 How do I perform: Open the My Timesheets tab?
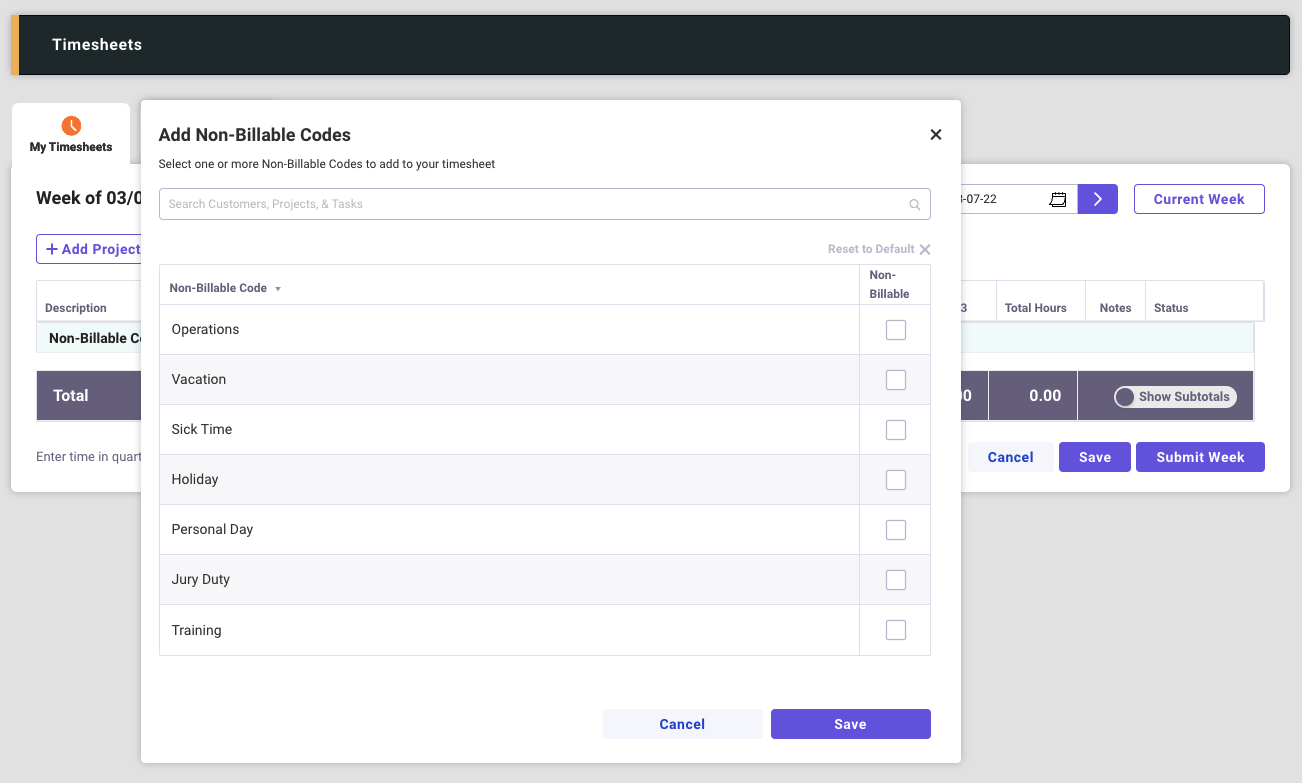coord(71,146)
